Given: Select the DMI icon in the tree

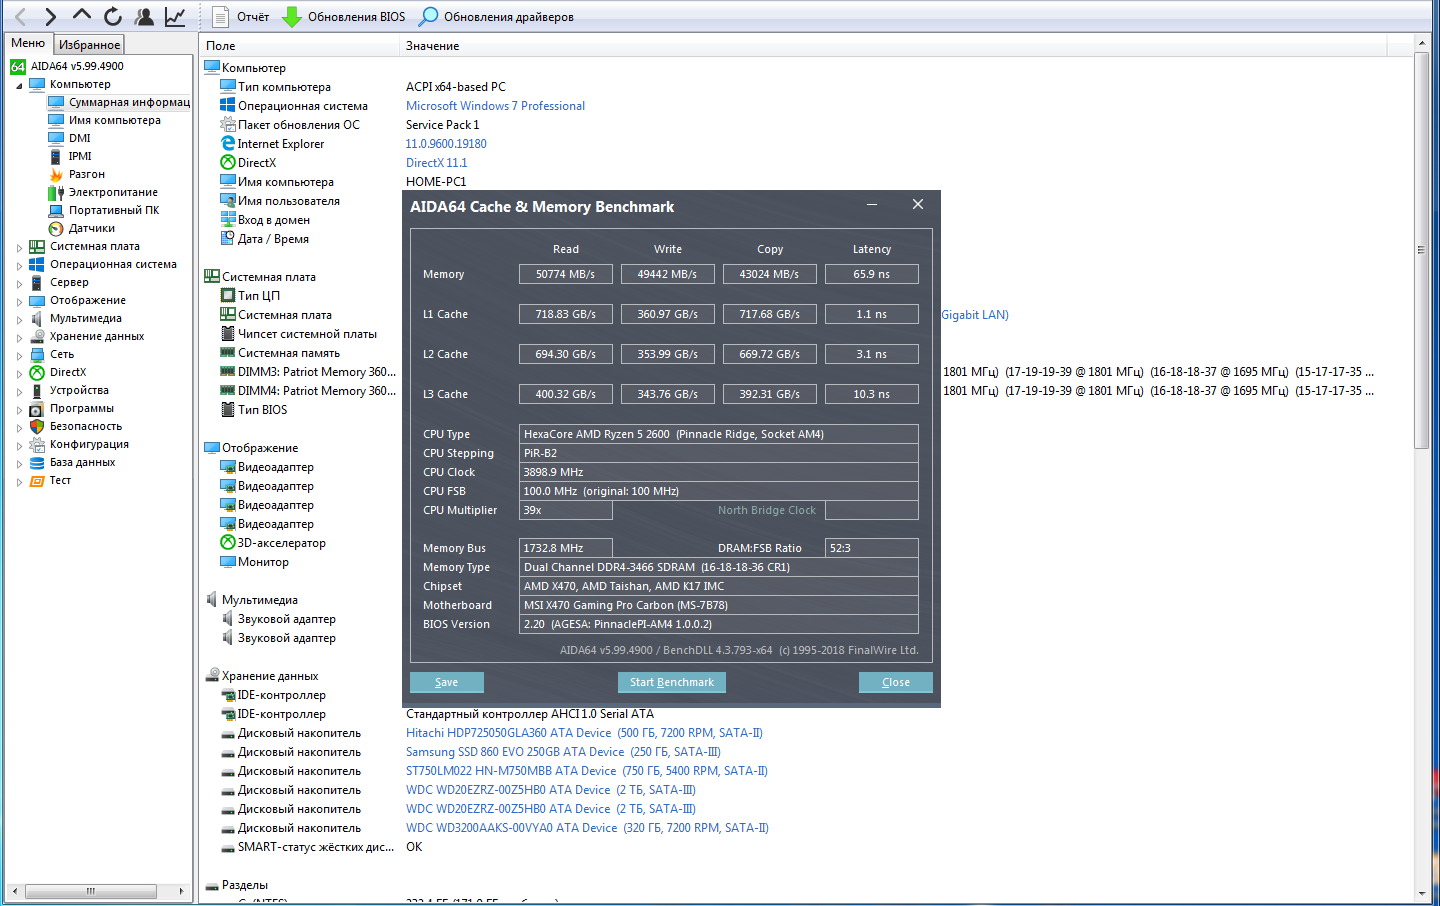Looking at the screenshot, I should pos(56,138).
